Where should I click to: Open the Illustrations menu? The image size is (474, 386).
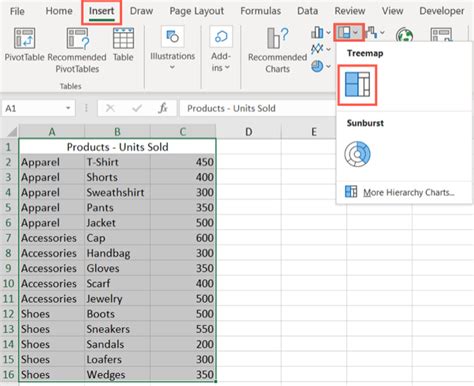[172, 49]
